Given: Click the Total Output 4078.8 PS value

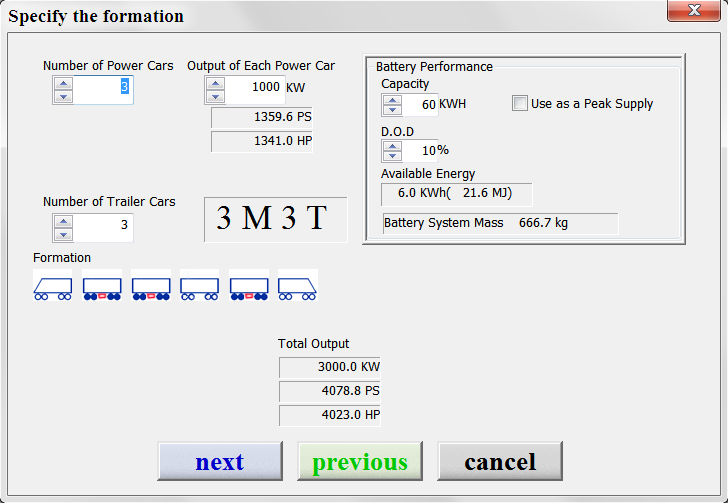Looking at the screenshot, I should pos(330,392).
